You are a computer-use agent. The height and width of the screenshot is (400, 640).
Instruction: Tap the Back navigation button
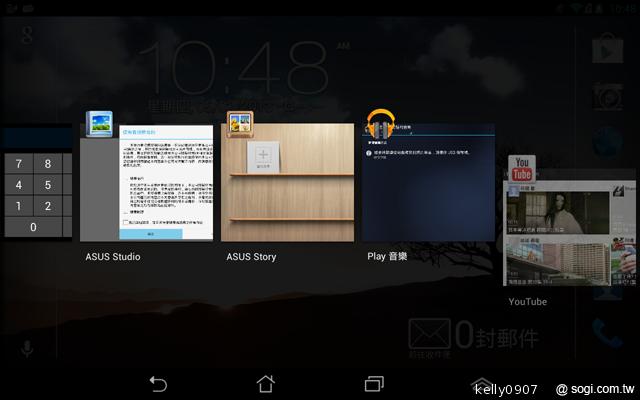click(x=158, y=384)
